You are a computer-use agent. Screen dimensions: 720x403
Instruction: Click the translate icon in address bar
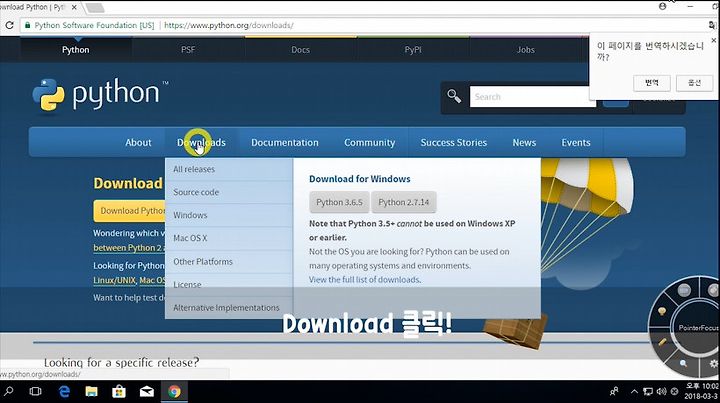tap(712, 25)
